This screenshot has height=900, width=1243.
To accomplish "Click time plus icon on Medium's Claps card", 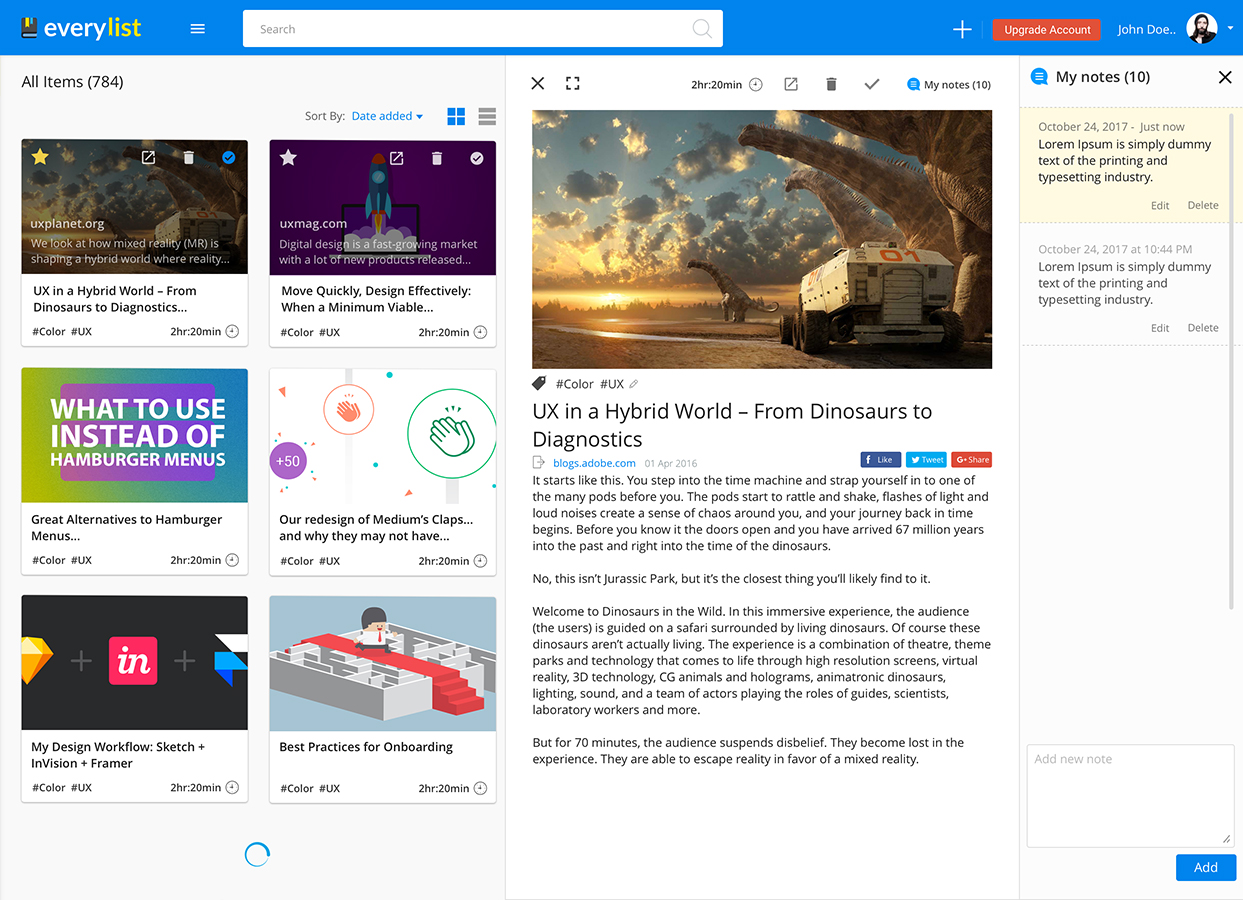I will 480,561.
